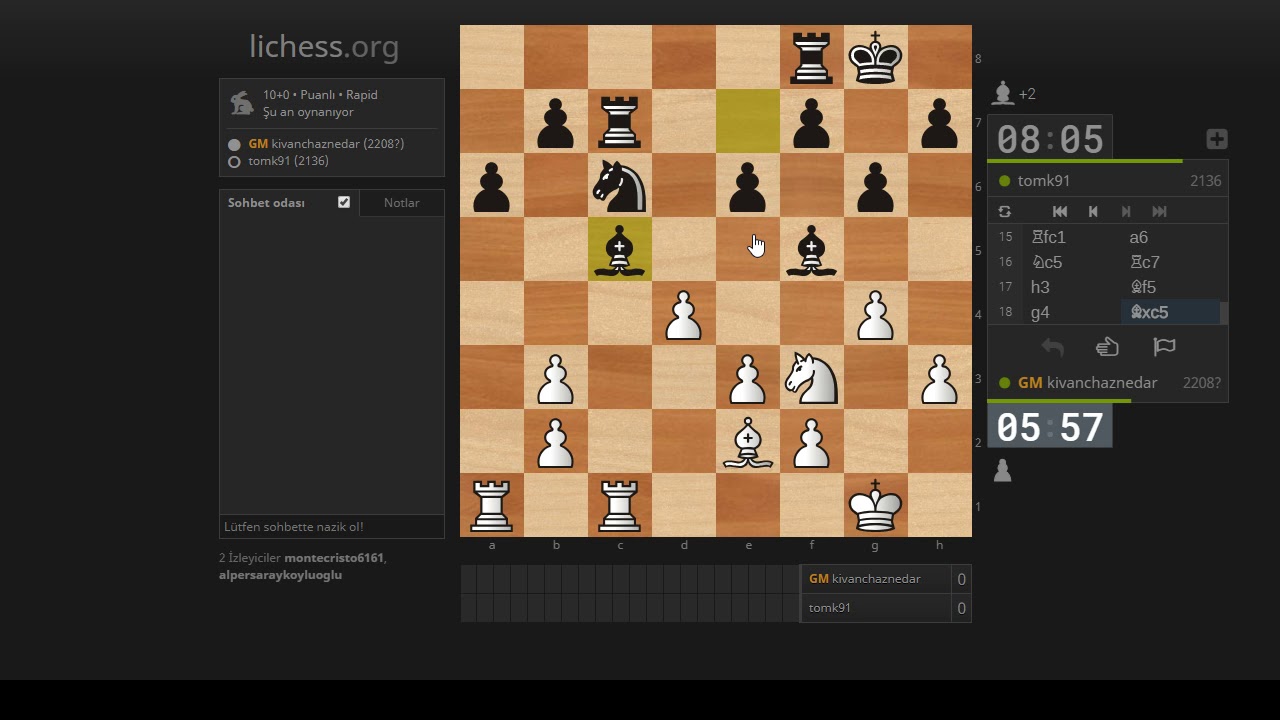Select the white bishop on e2
Image resolution: width=1280 pixels, height=720 pixels.
[x=748, y=441]
